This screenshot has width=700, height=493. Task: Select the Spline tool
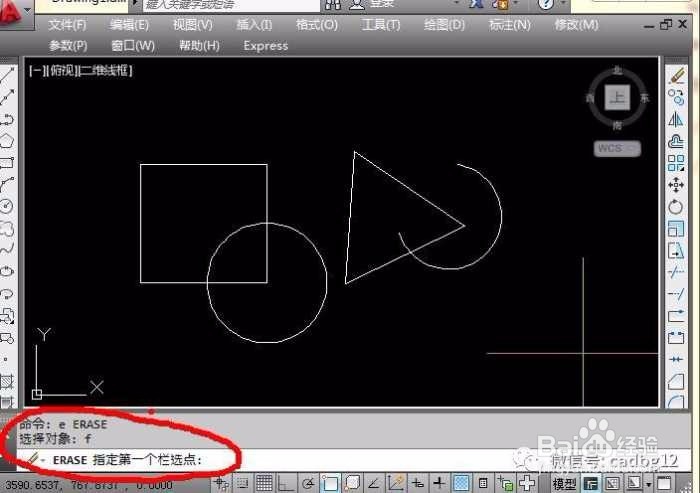(8, 249)
